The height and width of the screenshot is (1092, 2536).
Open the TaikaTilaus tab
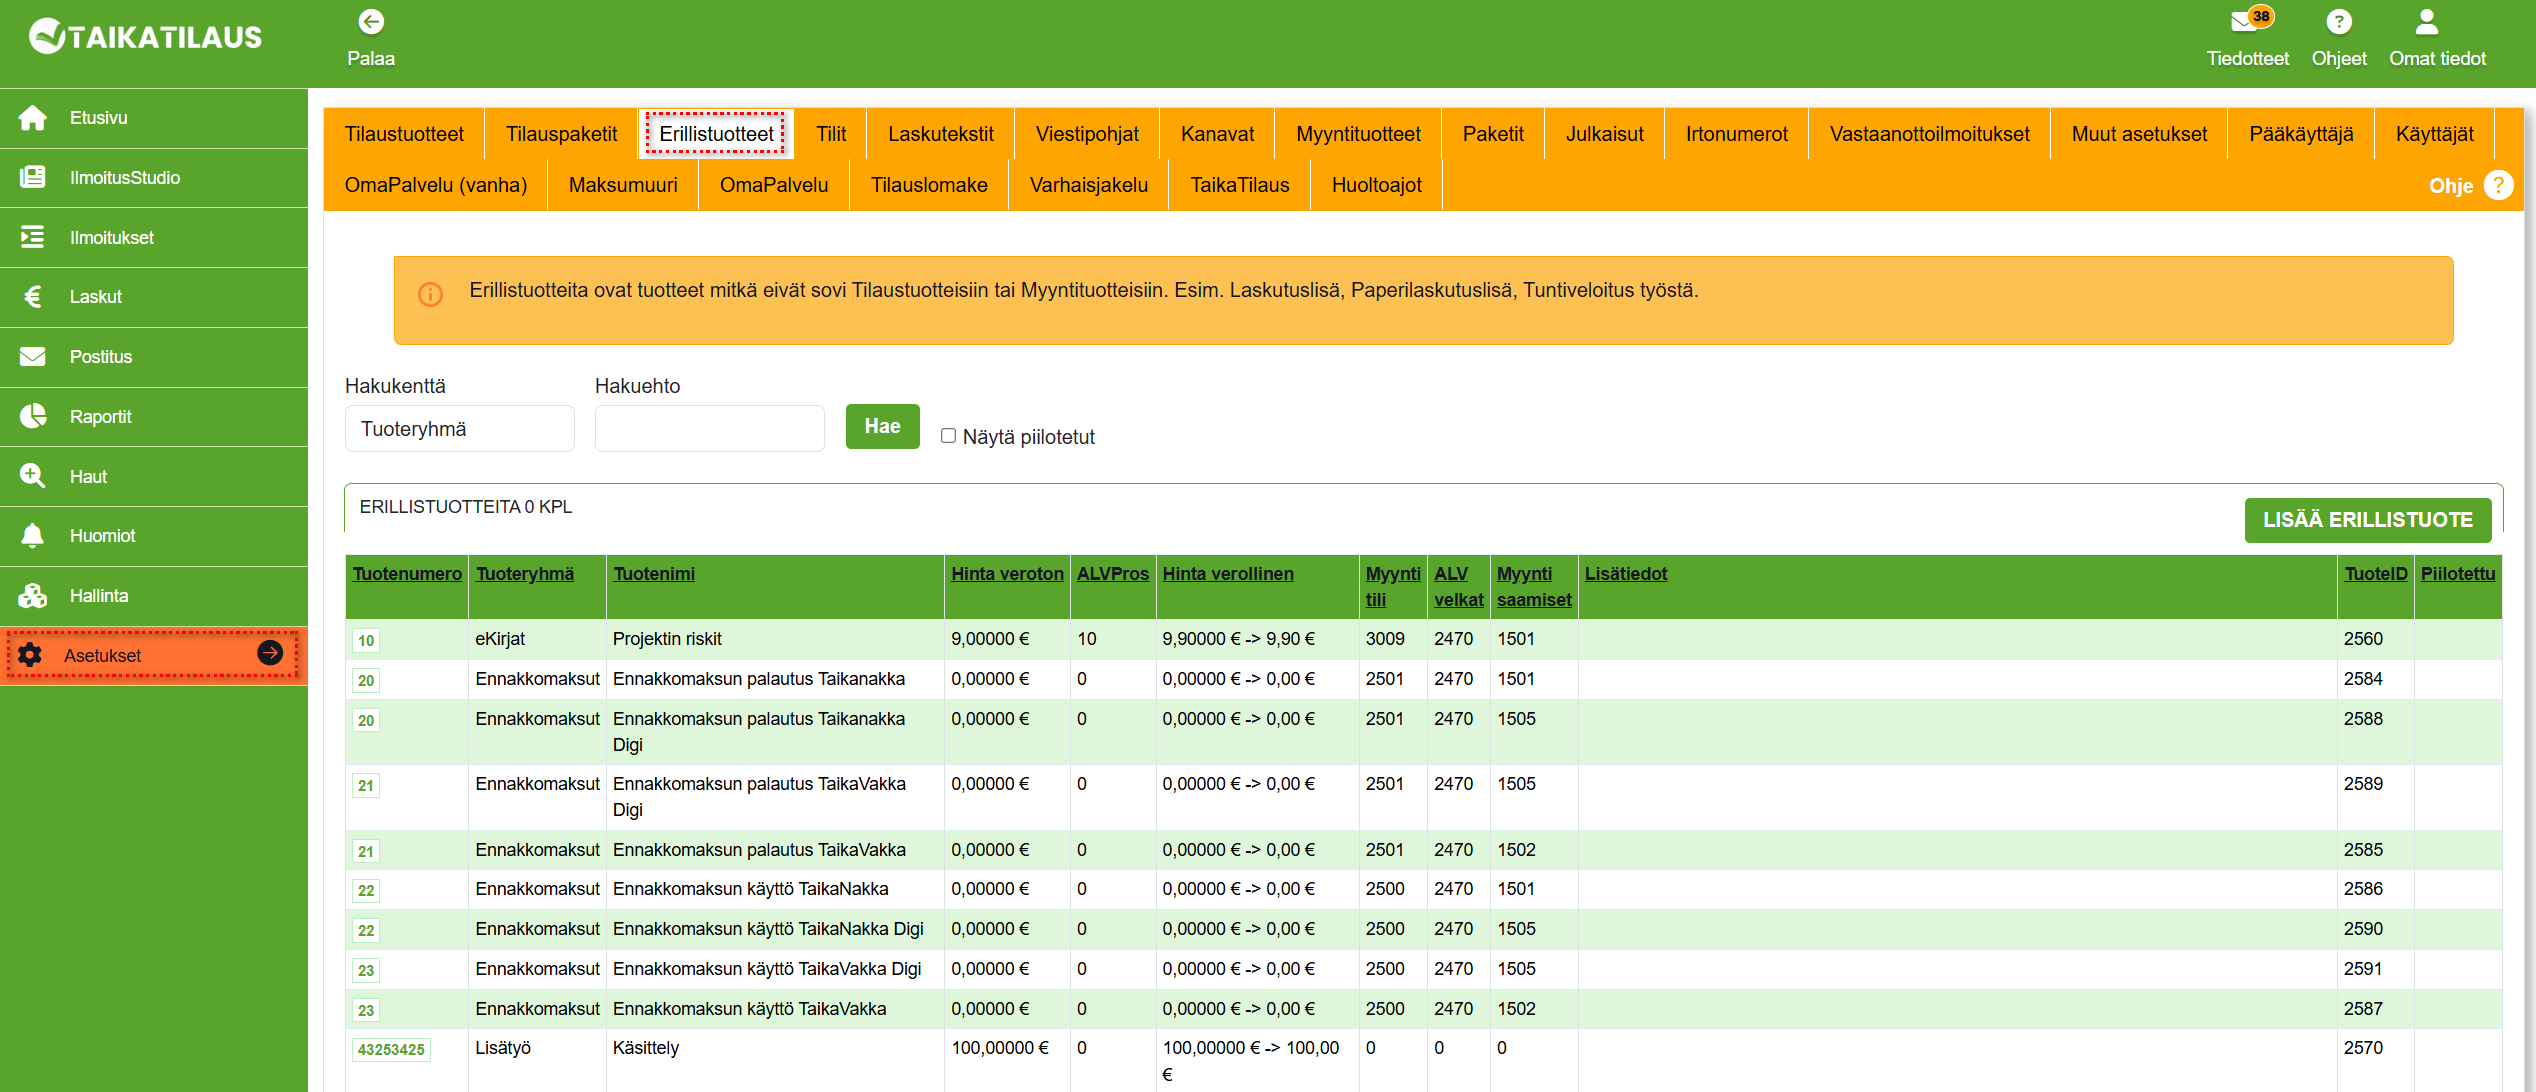1240,185
